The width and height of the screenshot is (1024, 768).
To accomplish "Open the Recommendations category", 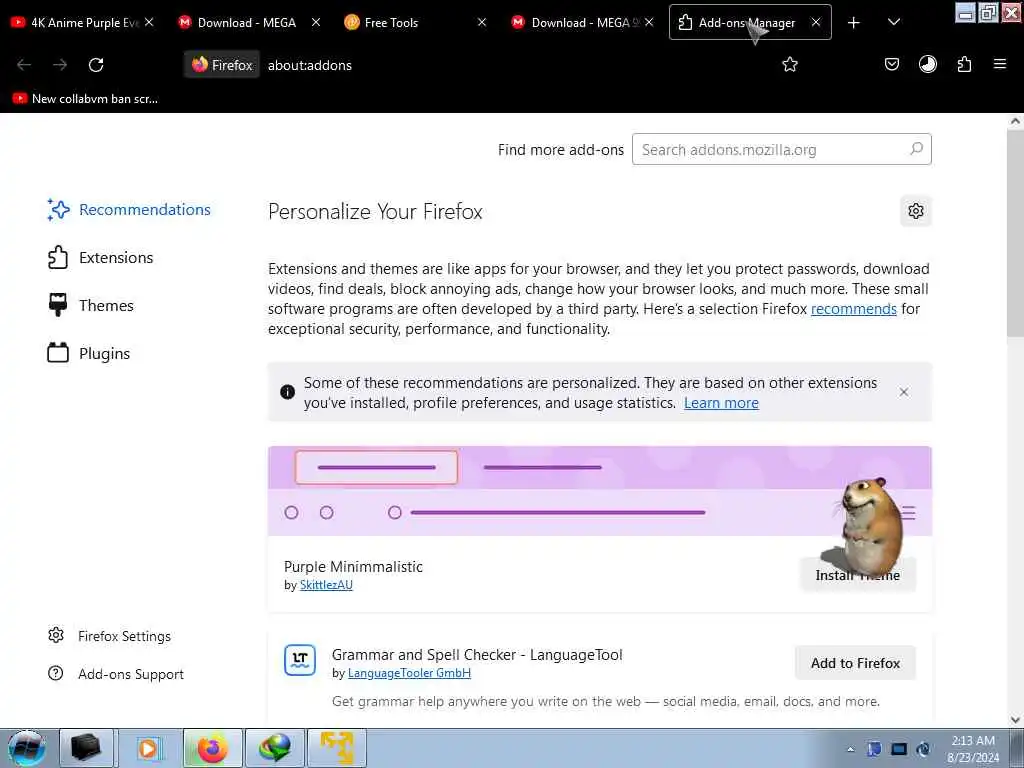I will point(129,210).
